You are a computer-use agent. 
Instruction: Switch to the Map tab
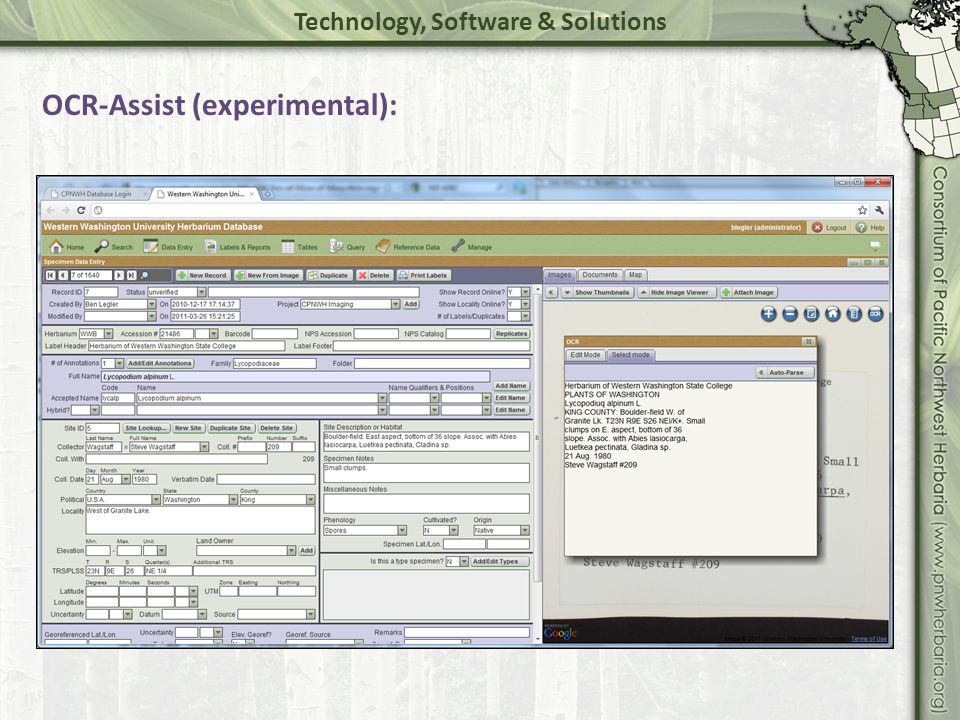[x=636, y=275]
